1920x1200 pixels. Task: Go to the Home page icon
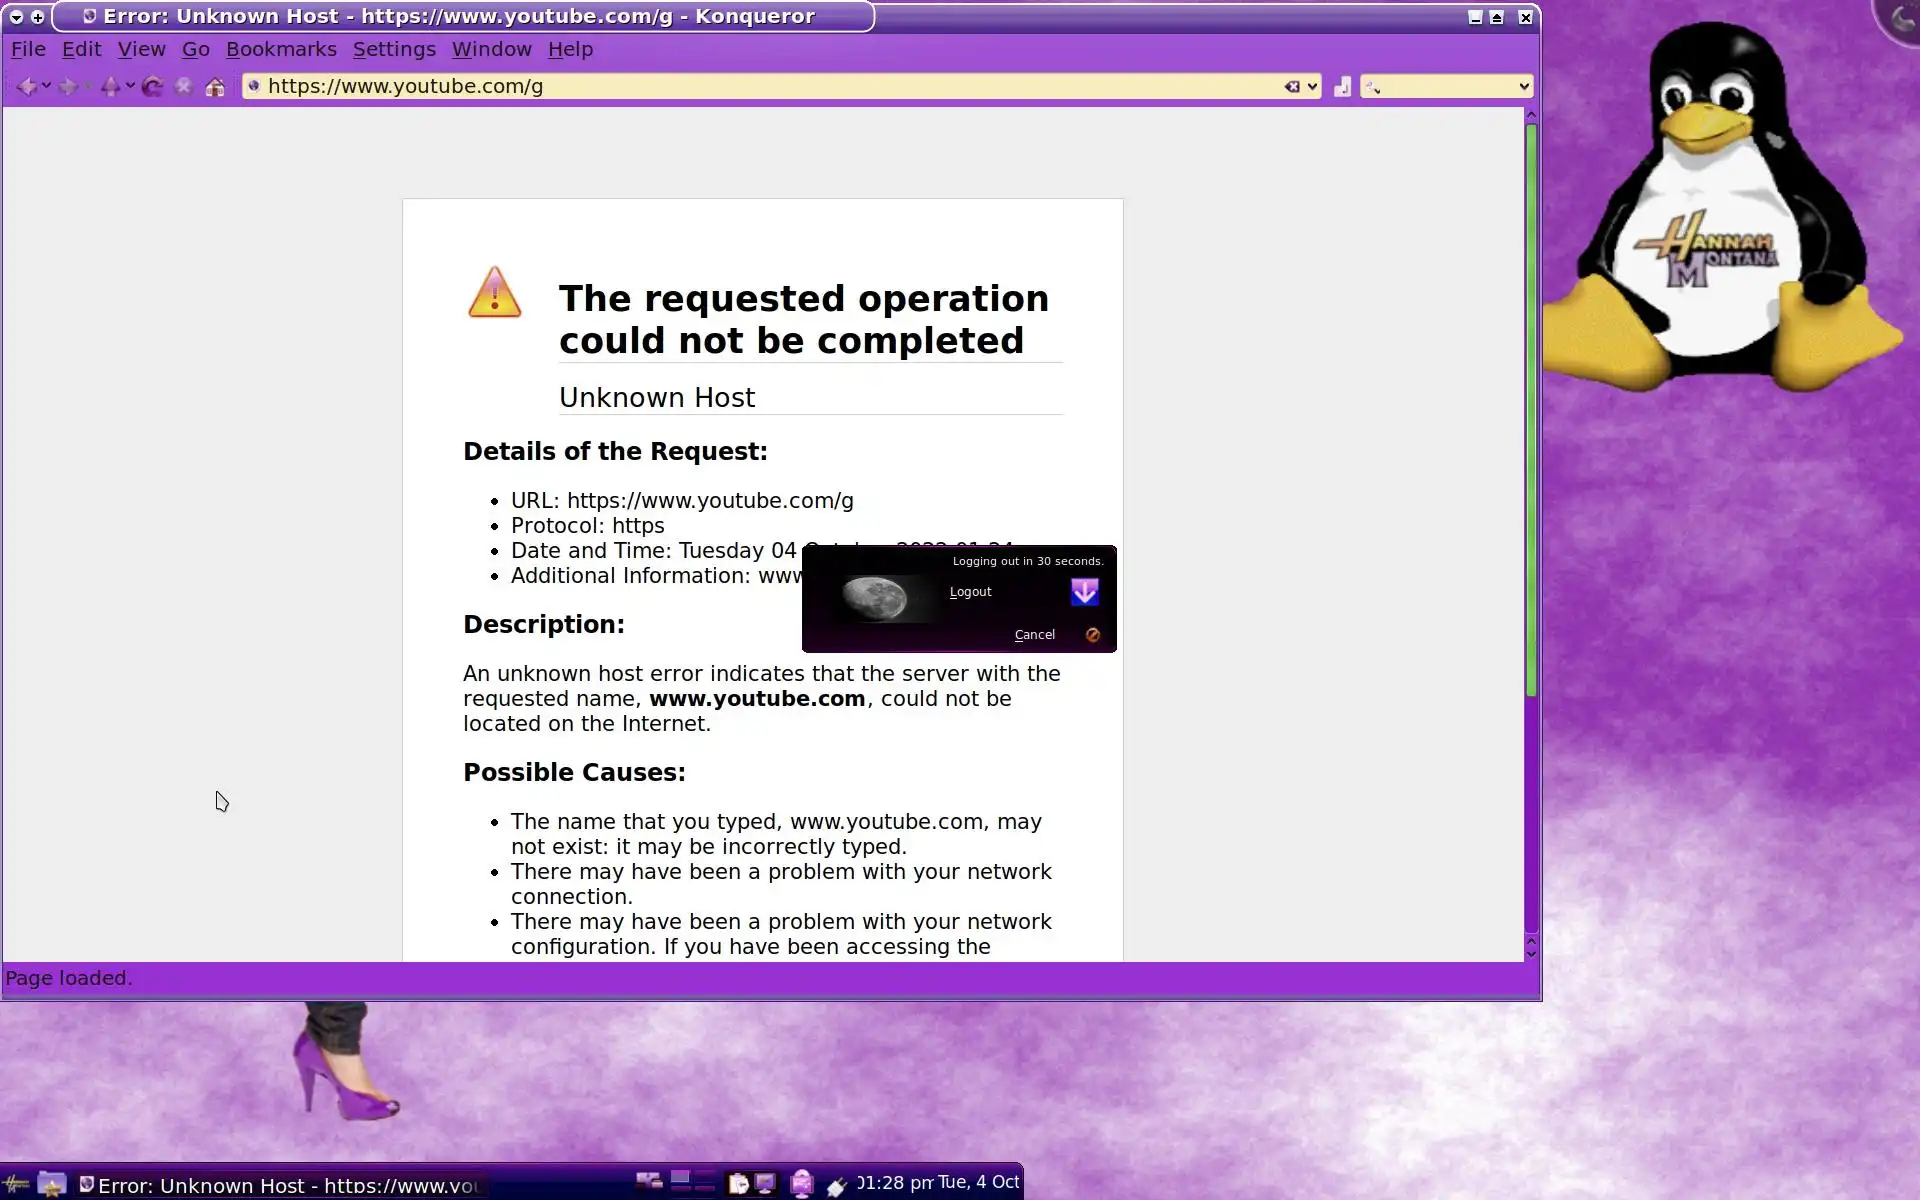215,87
